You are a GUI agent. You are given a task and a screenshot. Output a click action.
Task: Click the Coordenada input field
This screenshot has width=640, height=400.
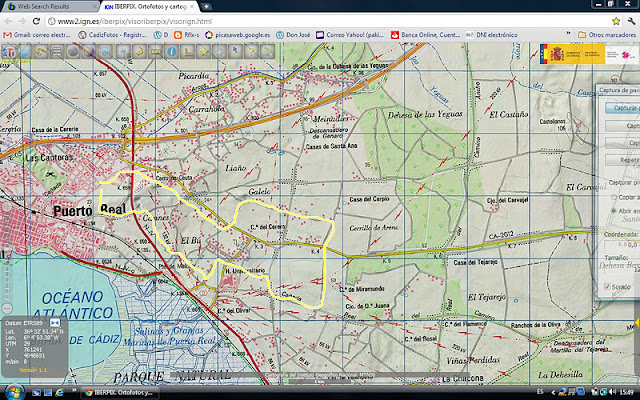[x=622, y=244]
